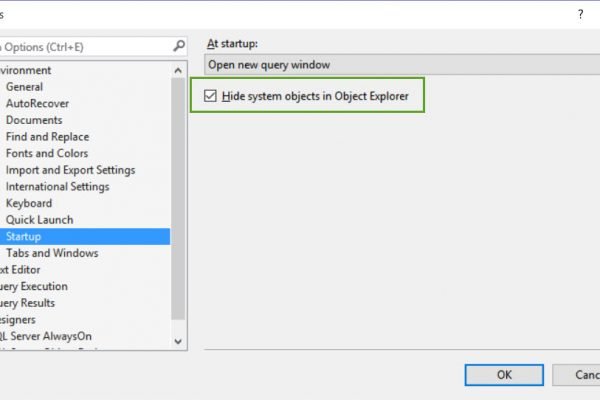The height and width of the screenshot is (400, 600).
Task: Select General in the options tree
Action: (24, 87)
